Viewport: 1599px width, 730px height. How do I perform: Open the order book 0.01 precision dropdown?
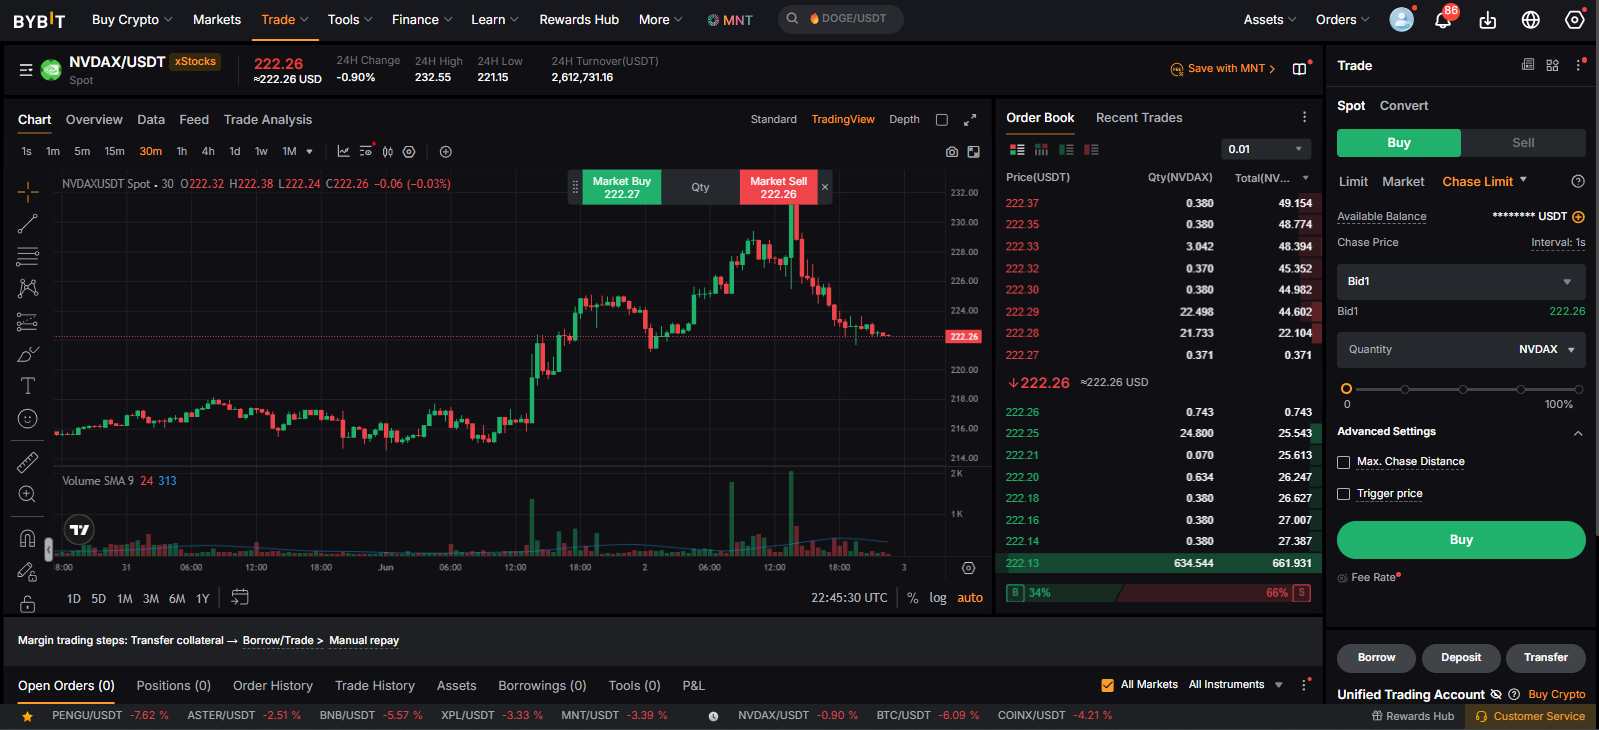[1266, 149]
